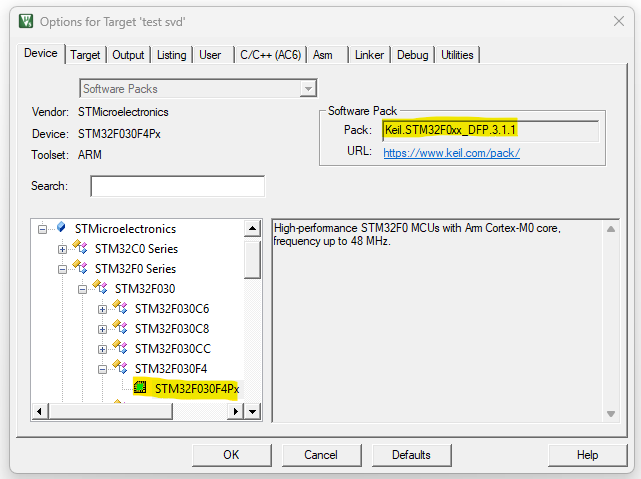Click the Cancel button
The width and height of the screenshot is (641, 479).
(321, 455)
